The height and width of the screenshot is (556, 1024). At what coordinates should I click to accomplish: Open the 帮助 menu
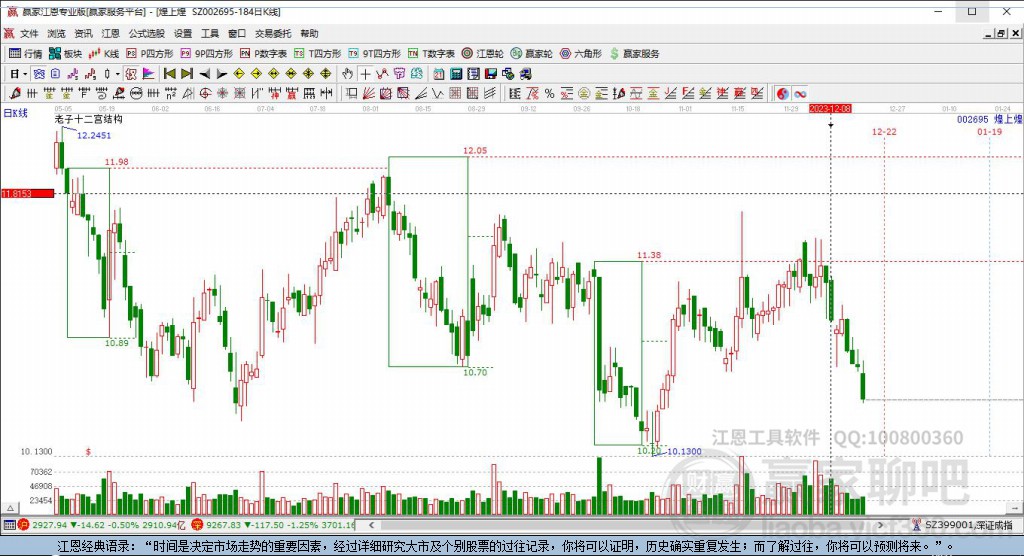(309, 33)
